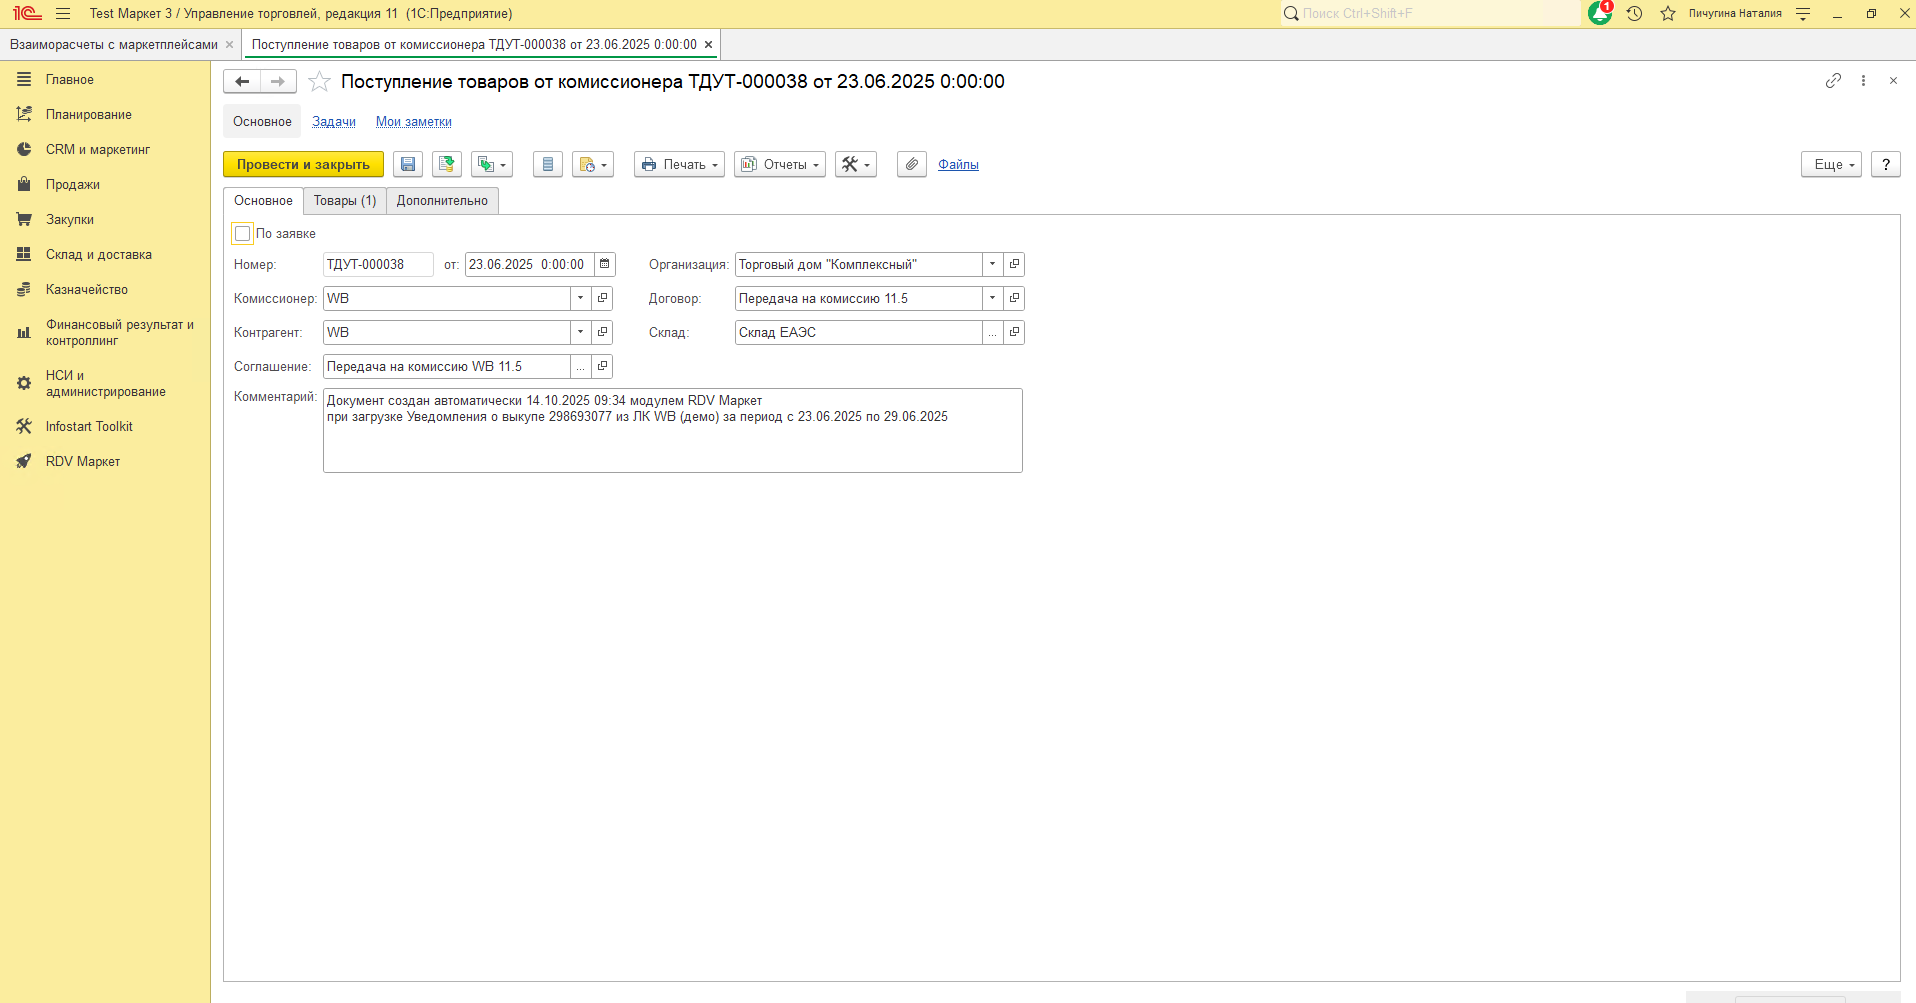This screenshot has width=1916, height=1003.
Task: Click the help question mark button
Action: click(1886, 165)
